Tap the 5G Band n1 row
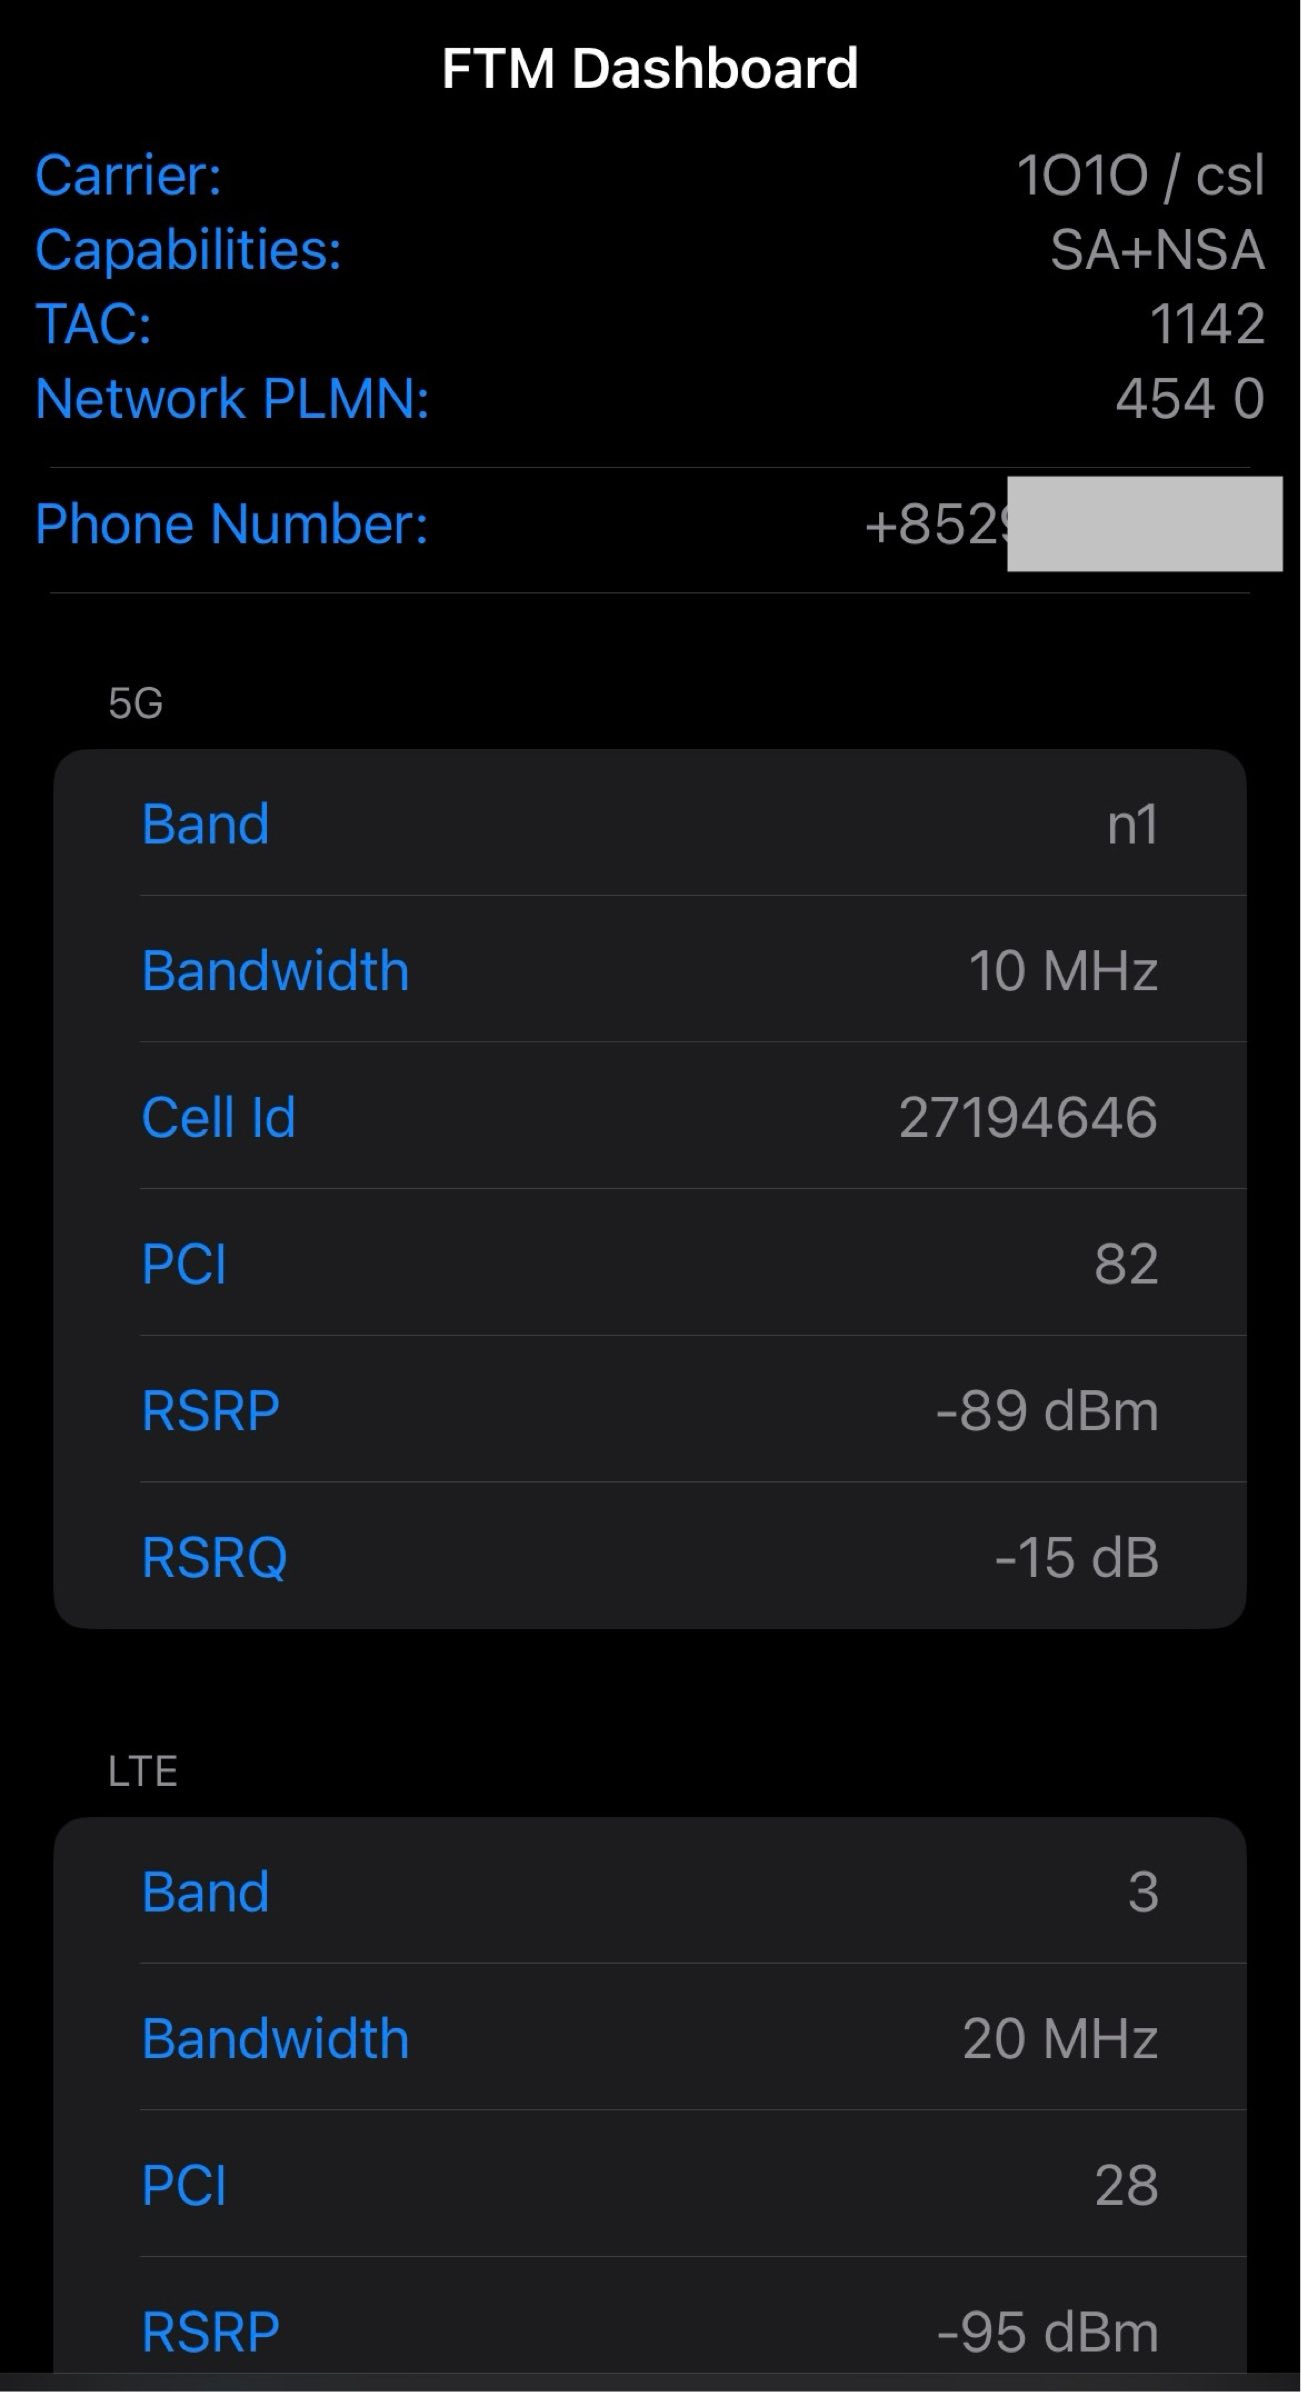The height and width of the screenshot is (2392, 1301). 650,823
